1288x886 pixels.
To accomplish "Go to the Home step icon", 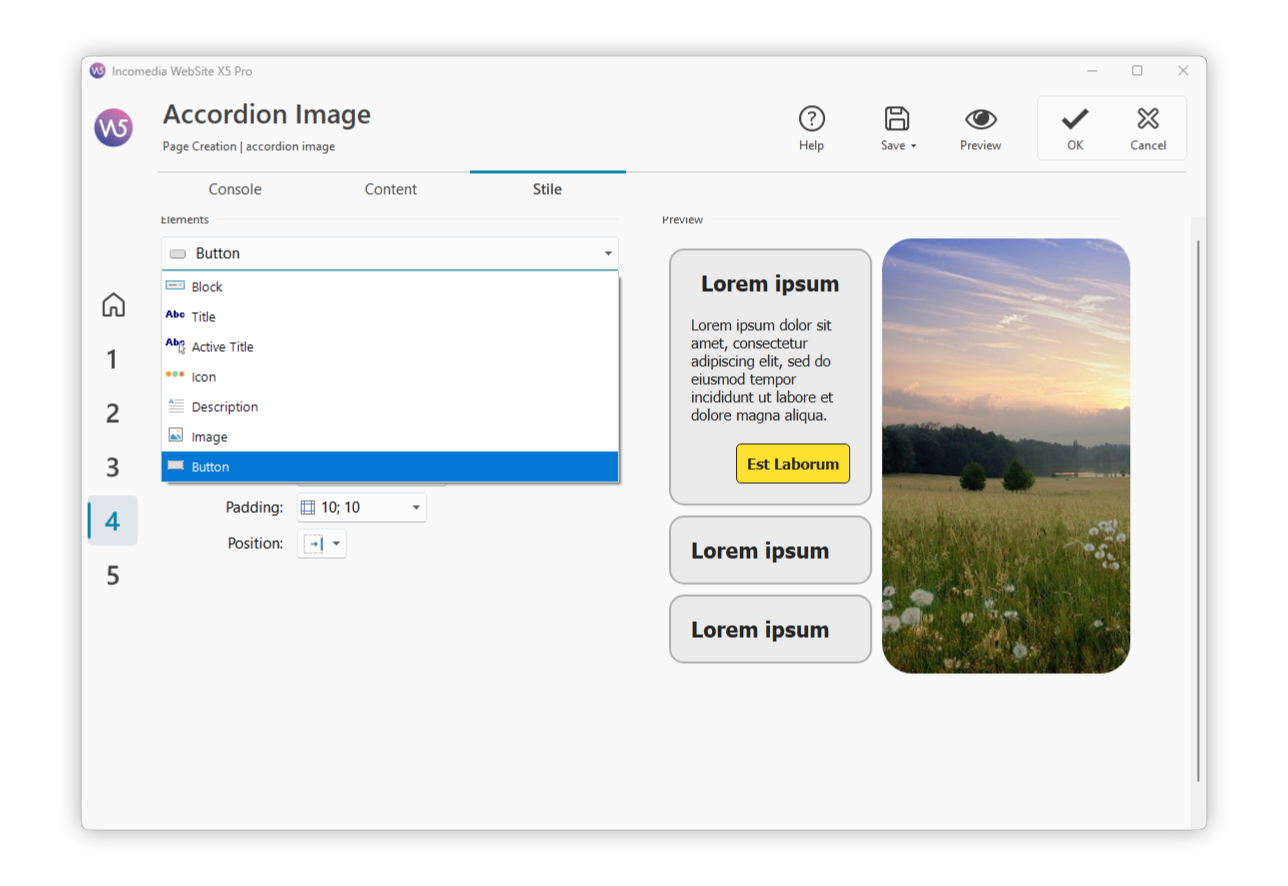I will [x=113, y=305].
